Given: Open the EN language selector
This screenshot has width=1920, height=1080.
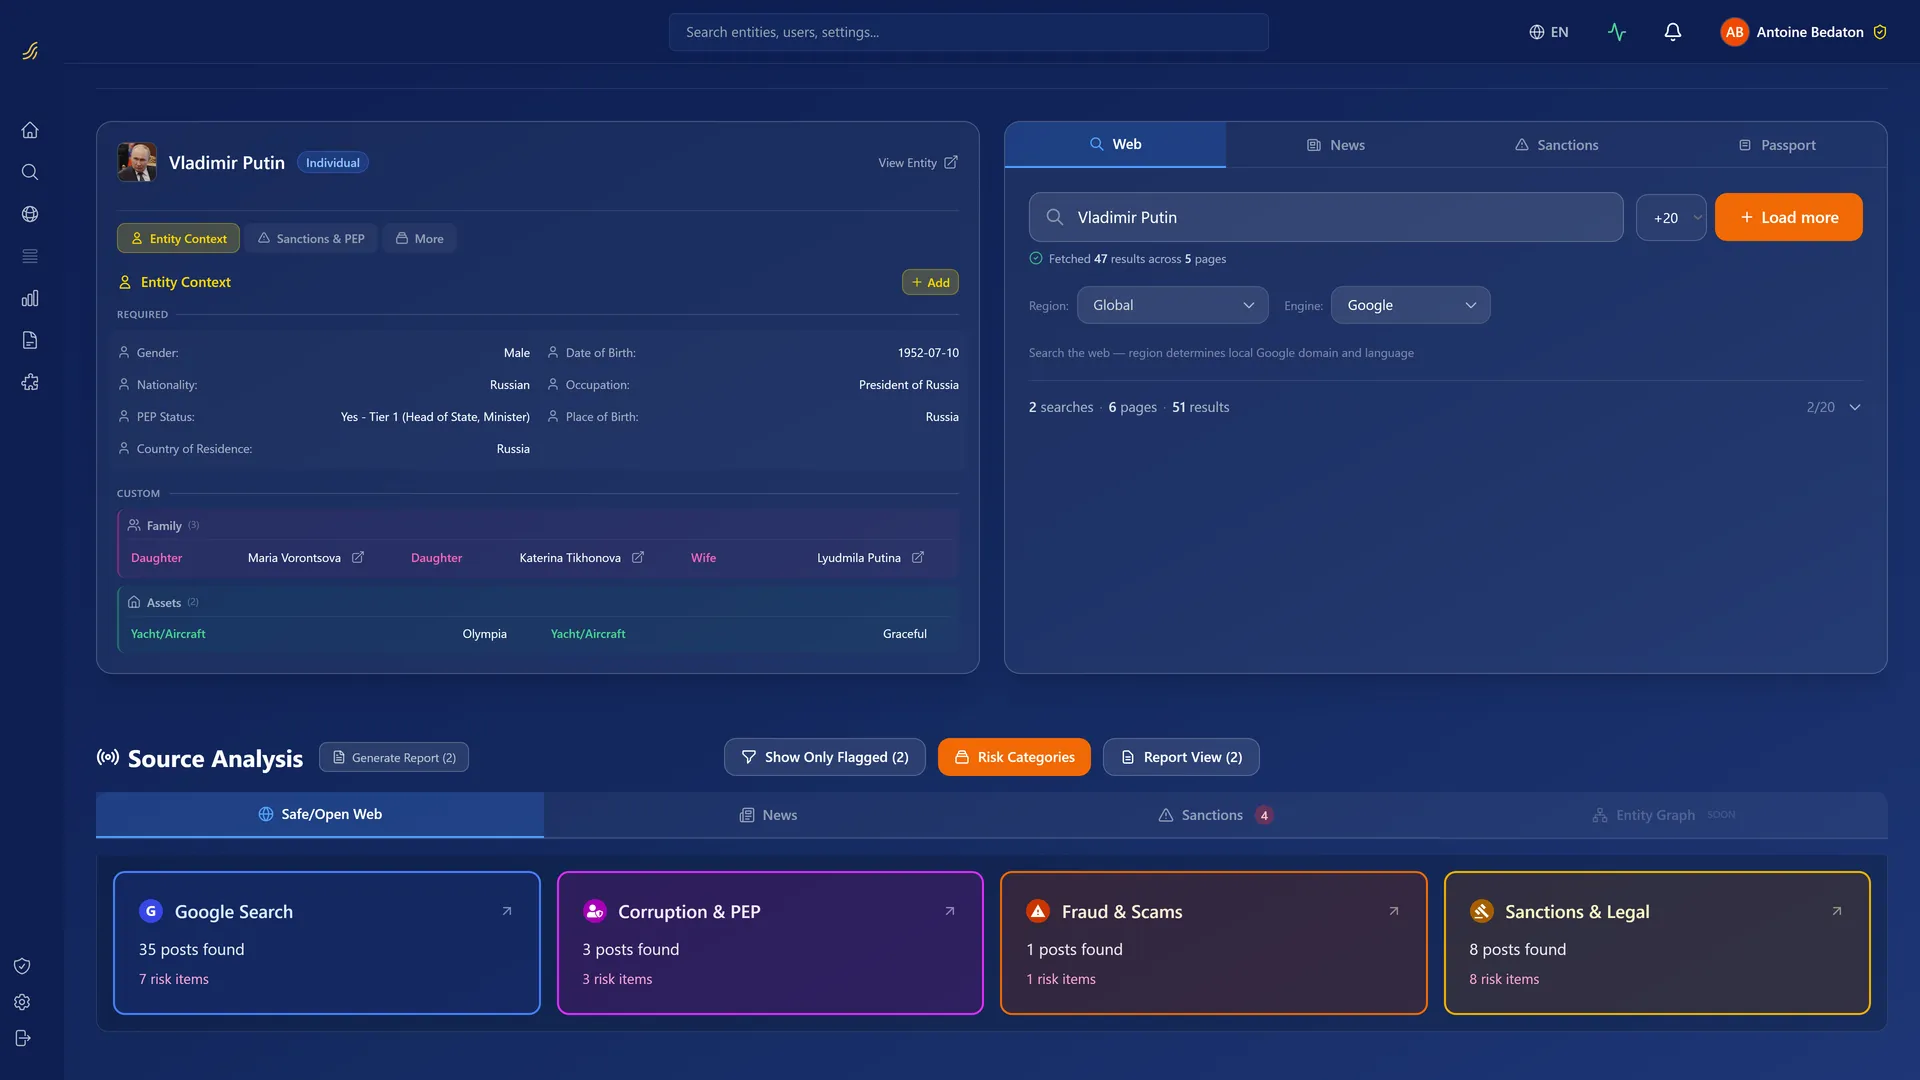Looking at the screenshot, I should 1549,32.
